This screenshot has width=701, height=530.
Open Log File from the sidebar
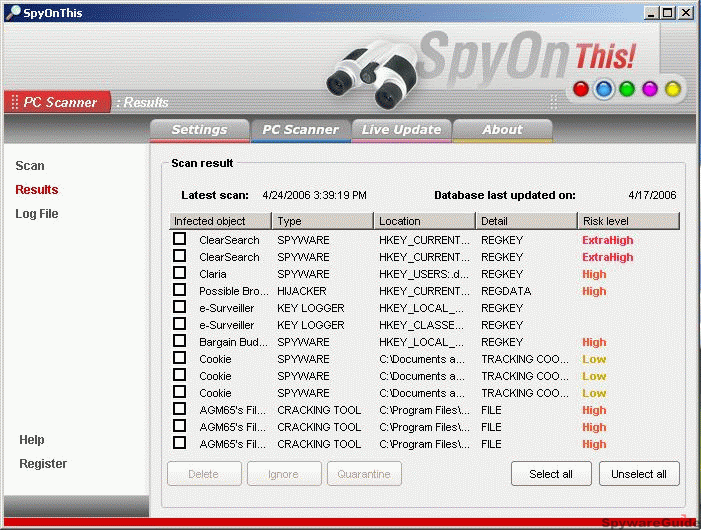pyautogui.click(x=37, y=214)
